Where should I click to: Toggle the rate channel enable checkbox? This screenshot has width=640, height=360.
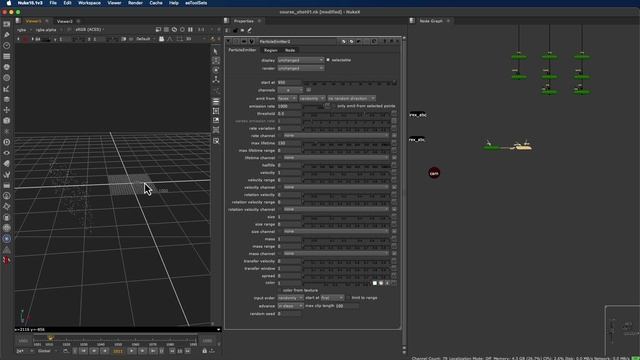[280, 135]
